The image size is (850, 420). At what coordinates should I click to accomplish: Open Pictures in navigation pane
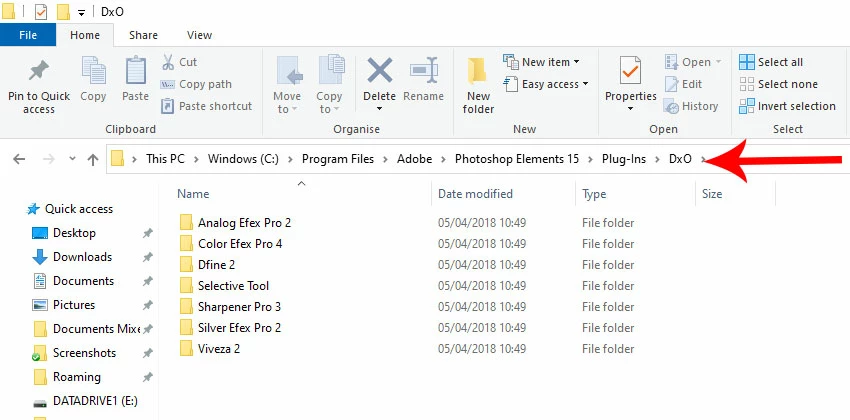(x=63, y=305)
